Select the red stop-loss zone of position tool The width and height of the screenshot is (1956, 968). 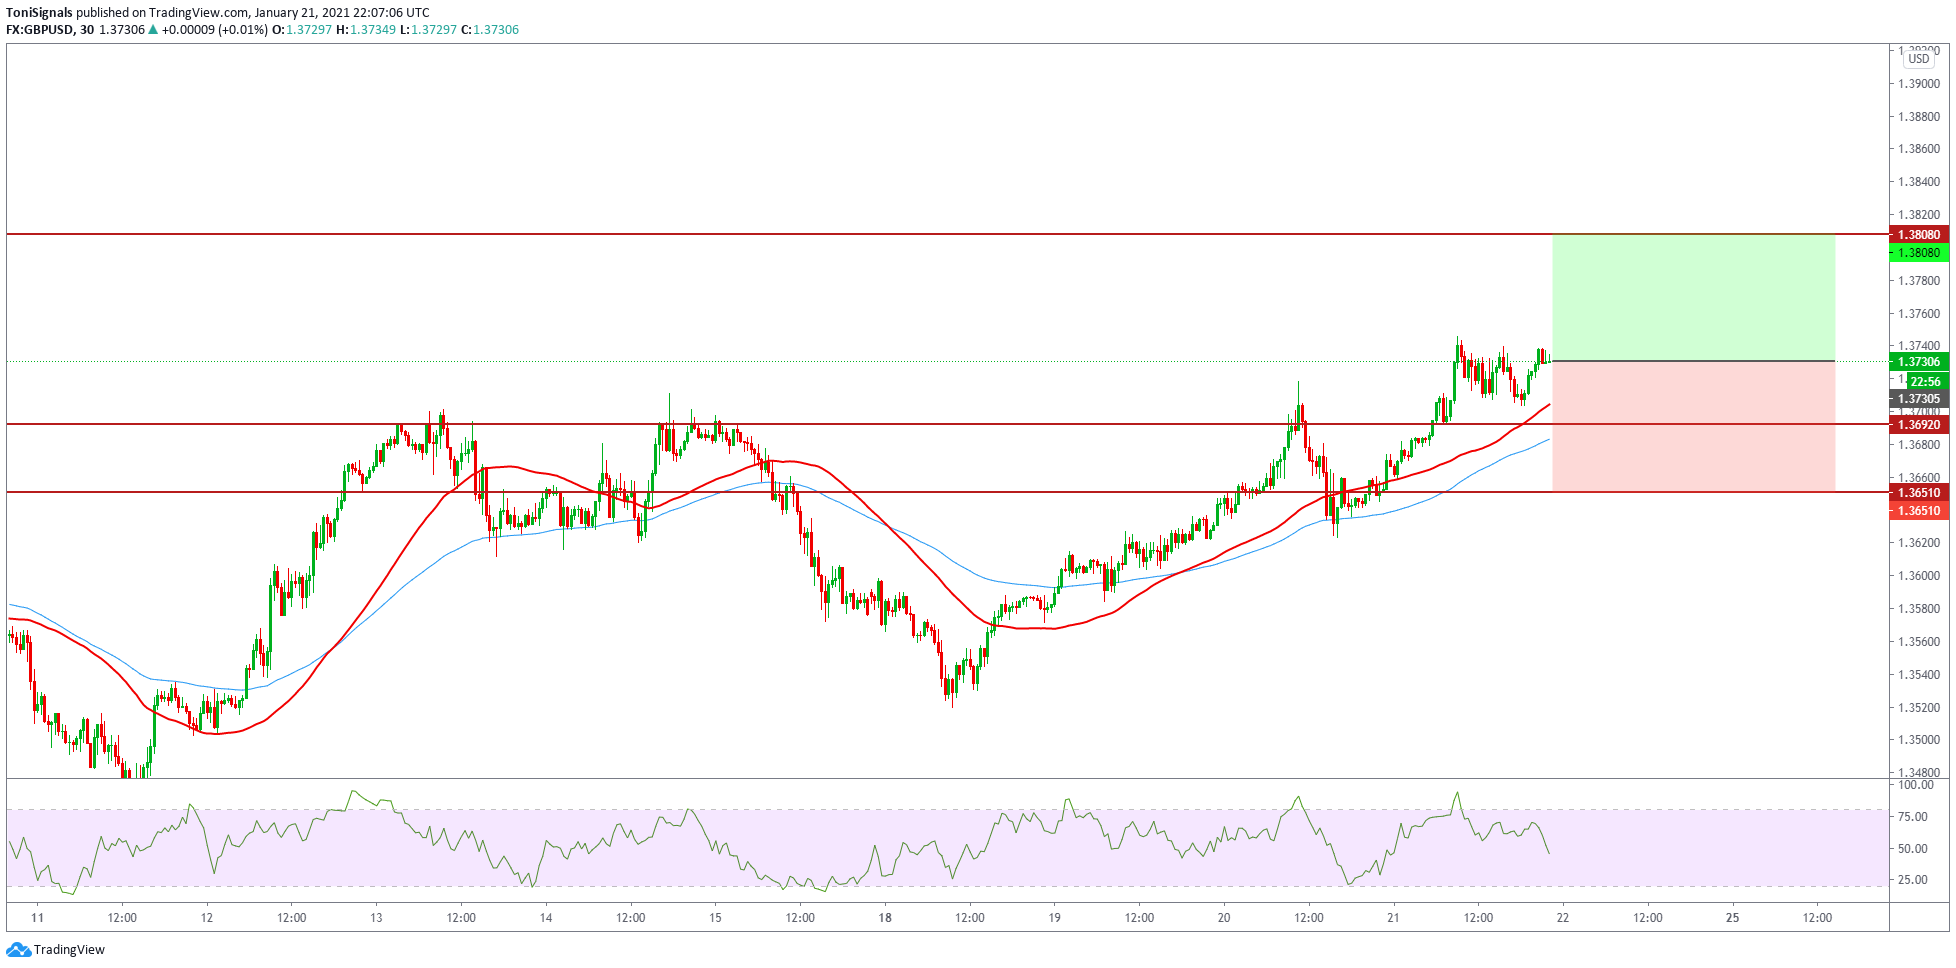point(1692,426)
